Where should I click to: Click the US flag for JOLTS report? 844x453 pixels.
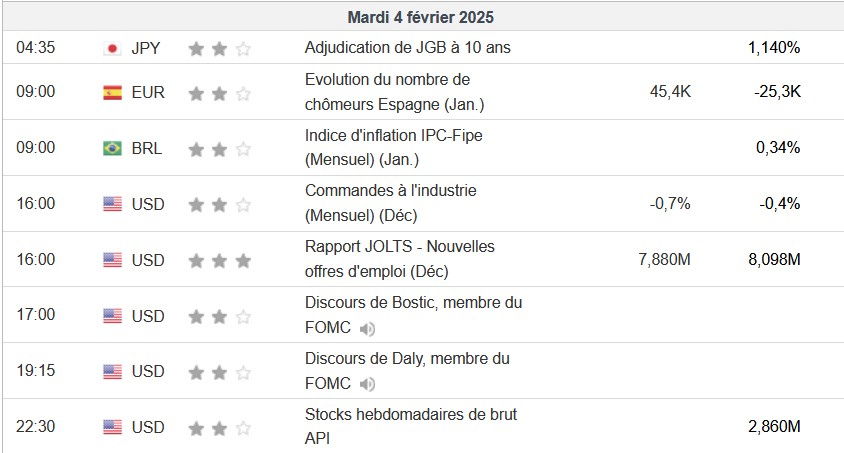point(112,260)
